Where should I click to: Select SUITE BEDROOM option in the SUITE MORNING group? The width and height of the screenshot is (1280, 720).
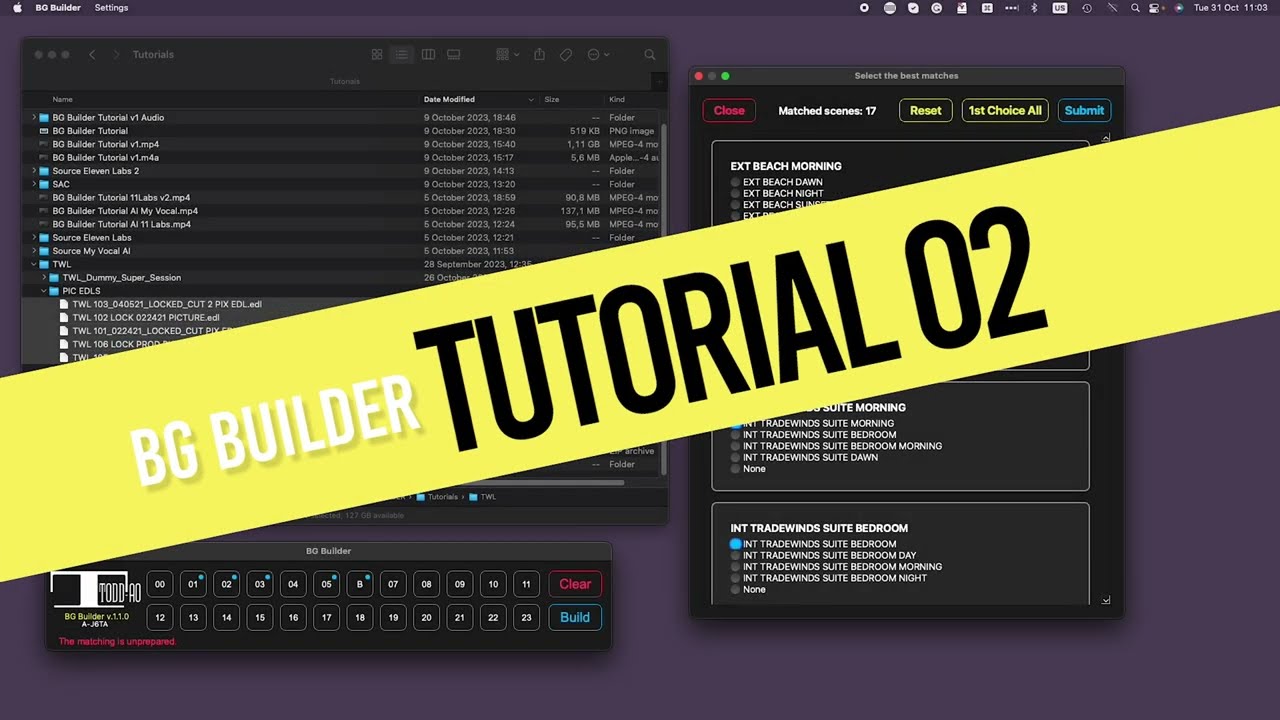click(736, 435)
